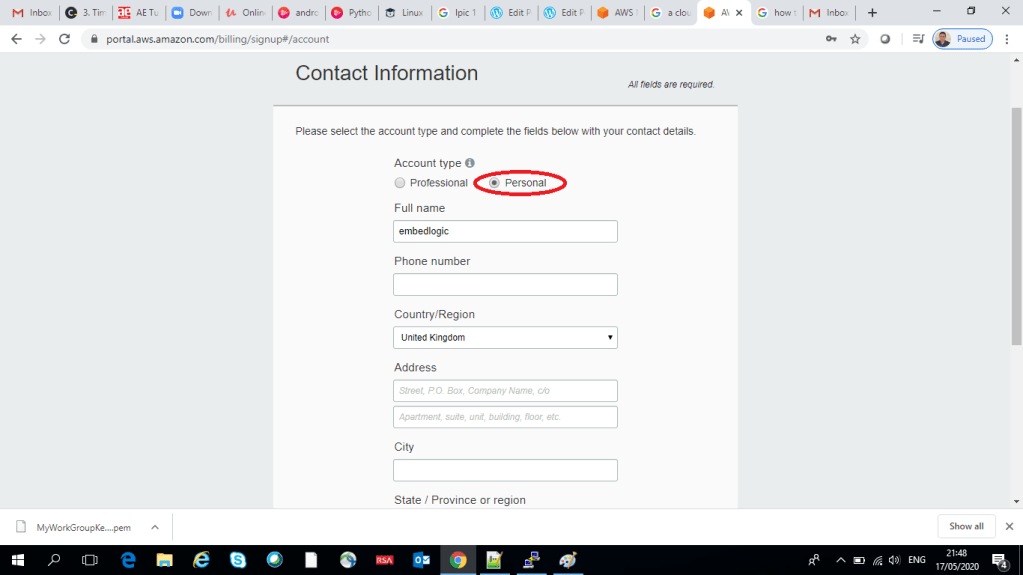The image size is (1023, 575).
Task: Switch to the Linux tab
Action: point(404,13)
